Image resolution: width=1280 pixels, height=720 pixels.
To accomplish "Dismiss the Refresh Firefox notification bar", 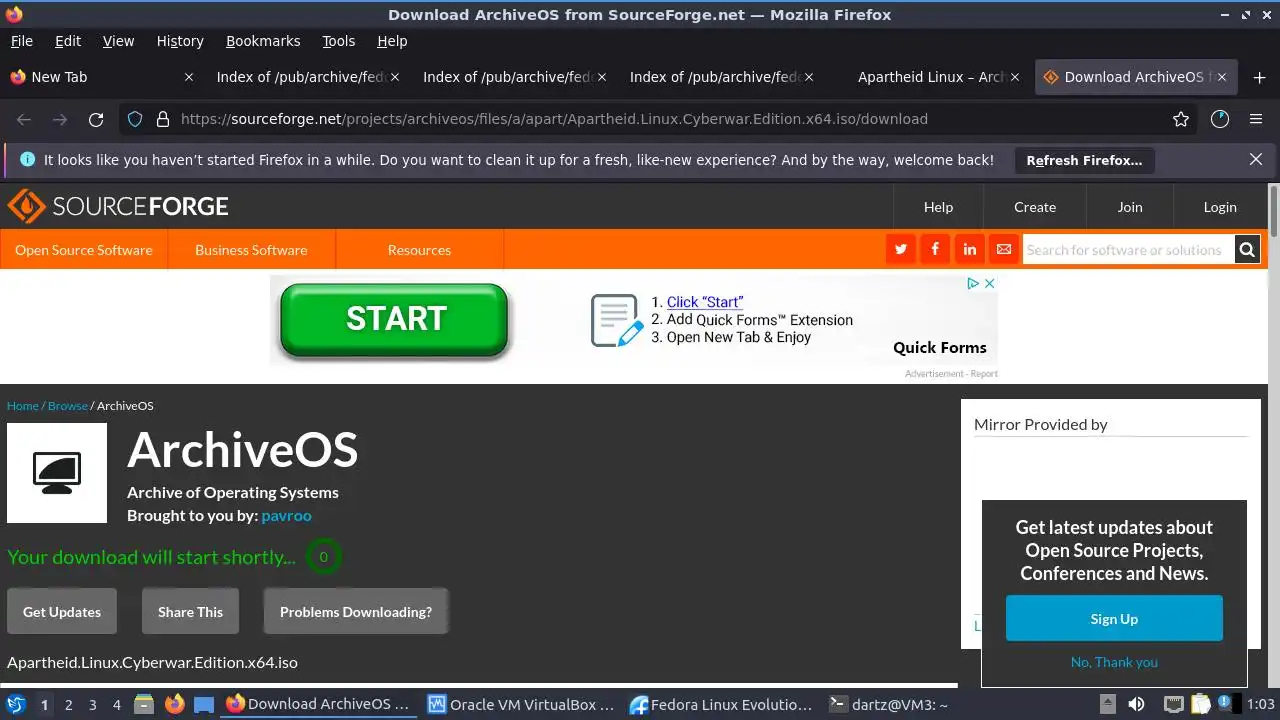I will [1256, 159].
